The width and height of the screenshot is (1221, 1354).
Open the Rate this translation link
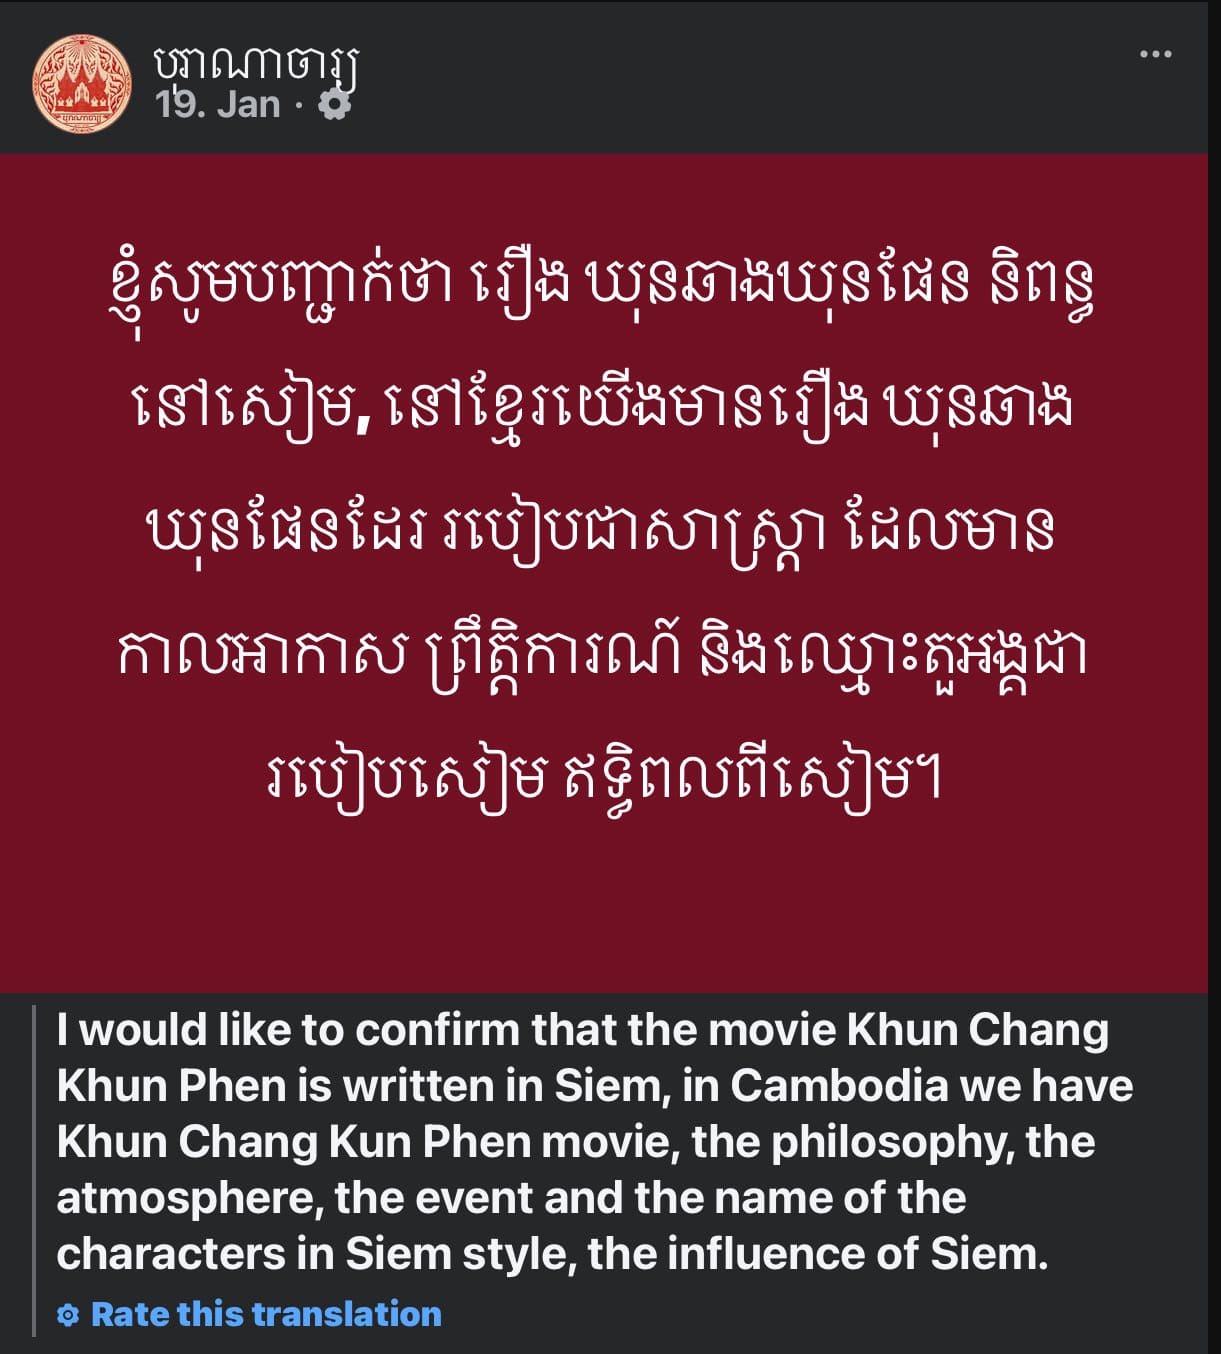pos(266,1314)
